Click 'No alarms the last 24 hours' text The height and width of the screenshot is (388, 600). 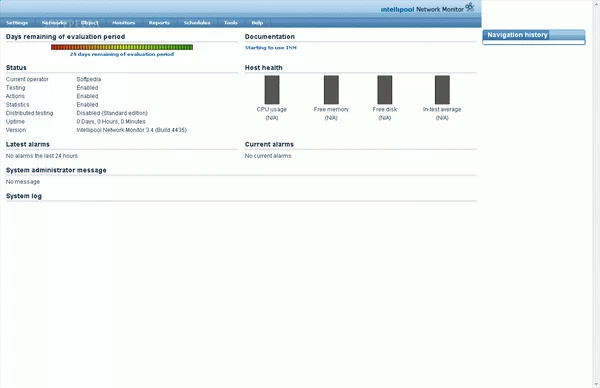coord(42,156)
